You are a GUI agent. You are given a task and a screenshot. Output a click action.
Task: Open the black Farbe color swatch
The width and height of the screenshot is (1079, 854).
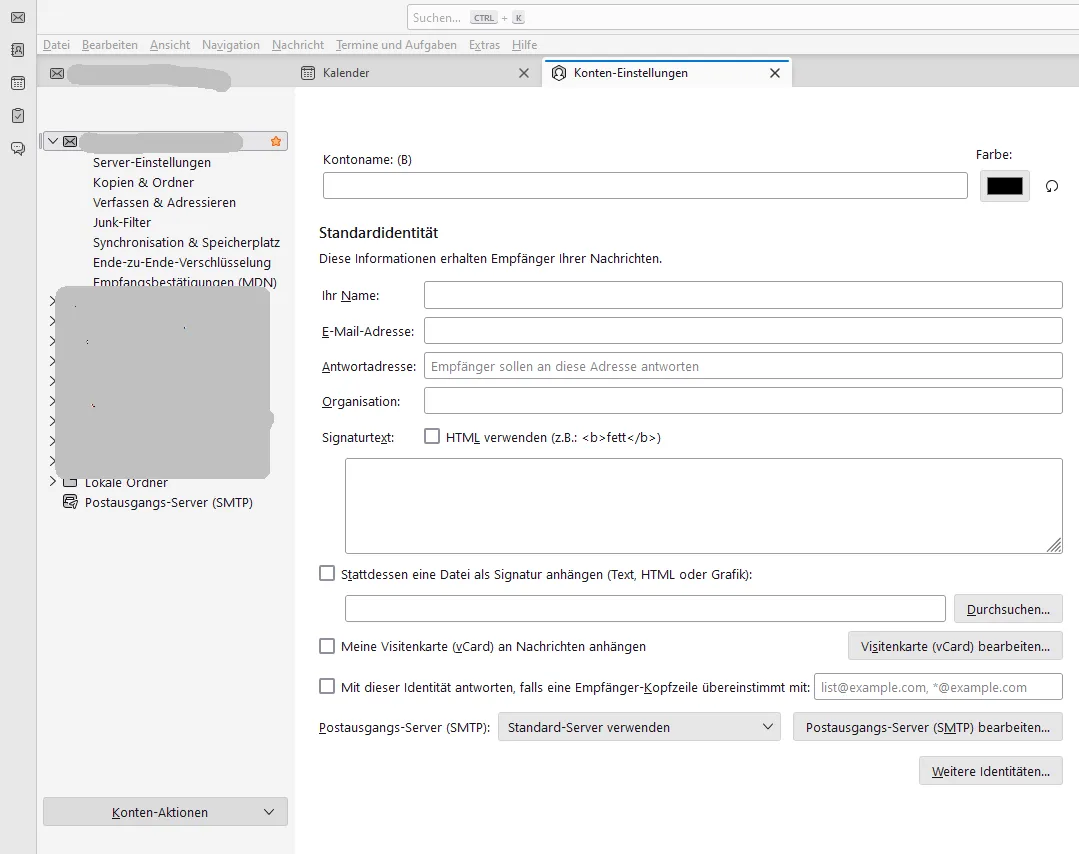[1005, 186]
